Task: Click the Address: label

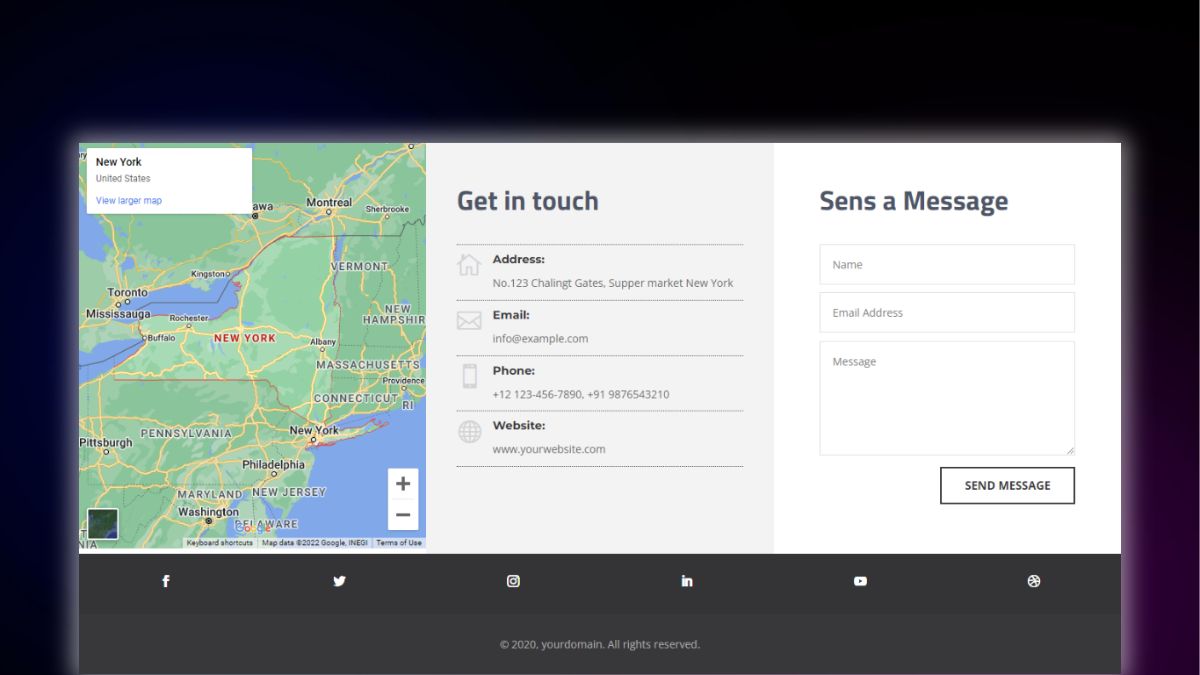Action: coord(518,259)
